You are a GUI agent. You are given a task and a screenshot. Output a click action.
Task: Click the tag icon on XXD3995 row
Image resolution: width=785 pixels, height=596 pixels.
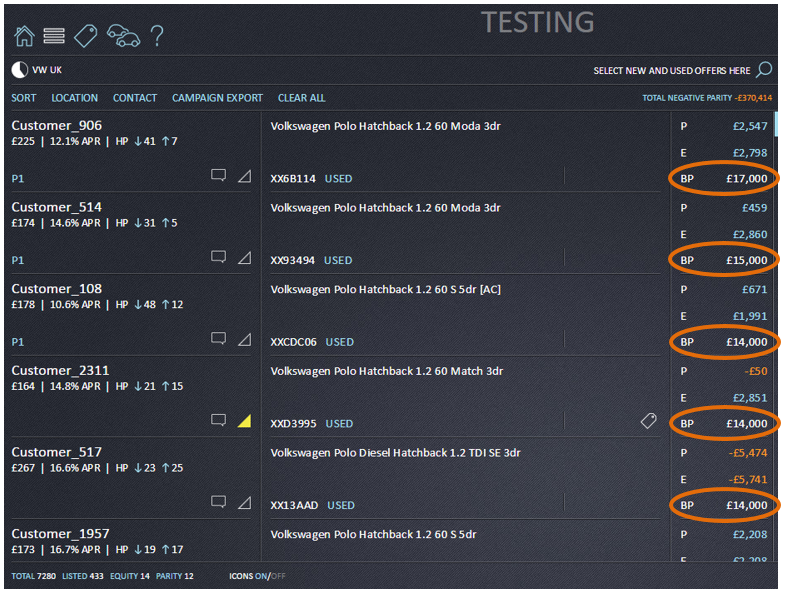pyautogui.click(x=649, y=421)
